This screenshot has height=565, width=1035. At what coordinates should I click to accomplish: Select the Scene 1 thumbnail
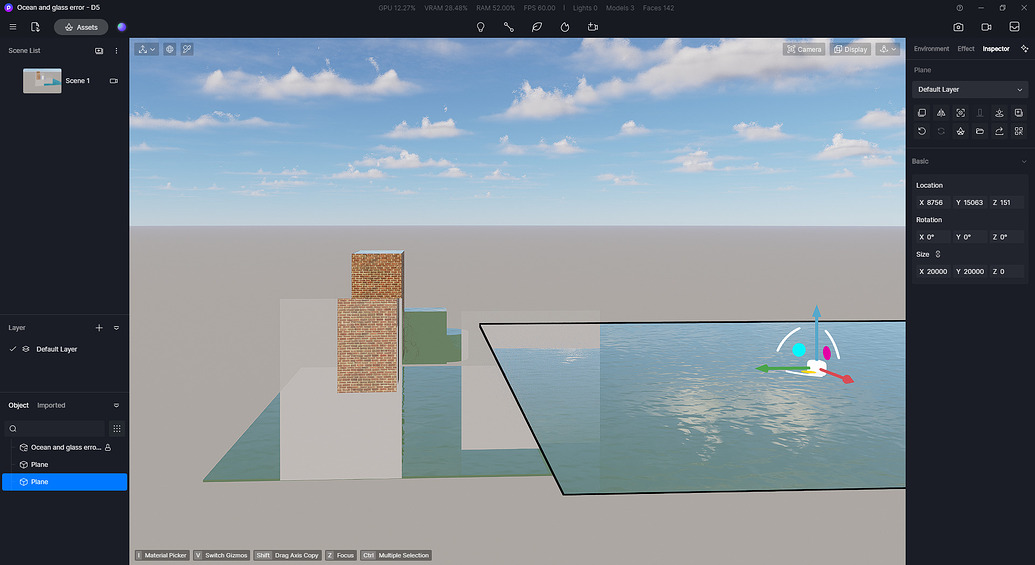42,81
